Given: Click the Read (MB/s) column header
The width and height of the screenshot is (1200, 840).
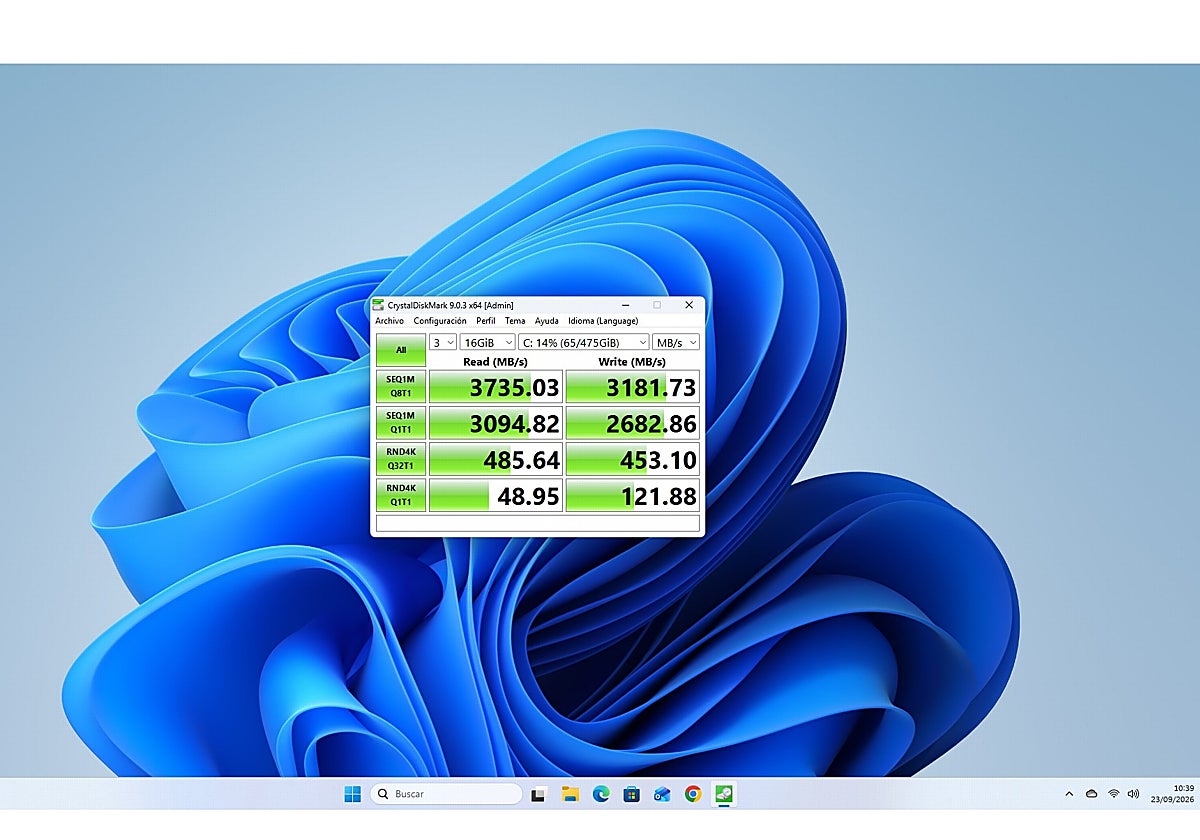Looking at the screenshot, I should click(x=495, y=361).
